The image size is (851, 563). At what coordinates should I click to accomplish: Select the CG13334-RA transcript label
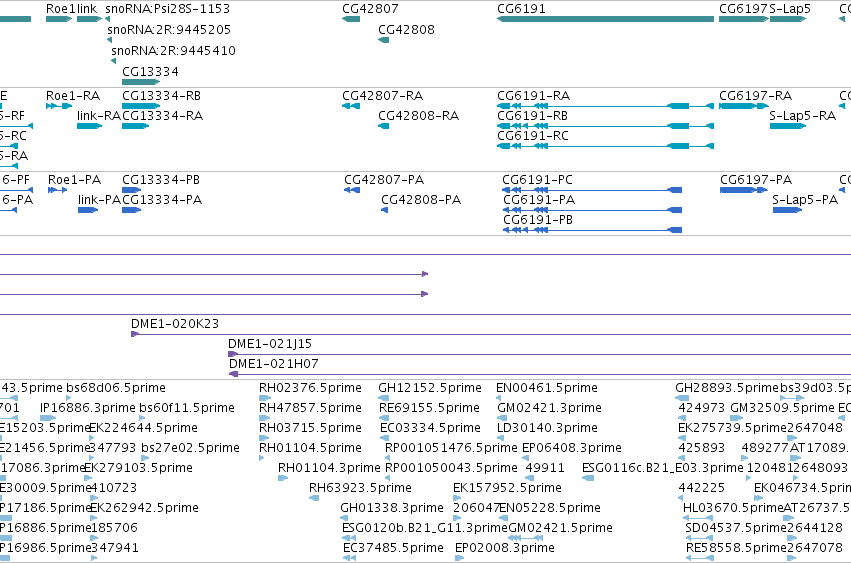162,116
